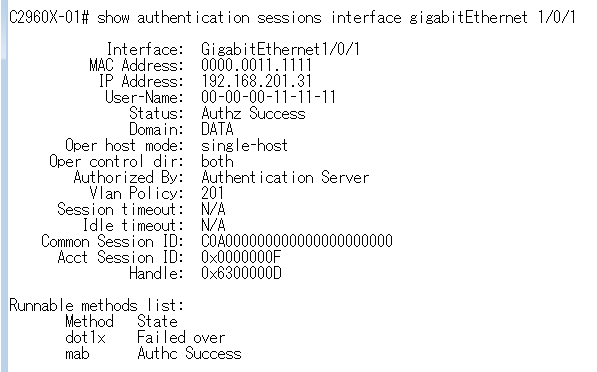Click the Authz Success status value

(253, 113)
